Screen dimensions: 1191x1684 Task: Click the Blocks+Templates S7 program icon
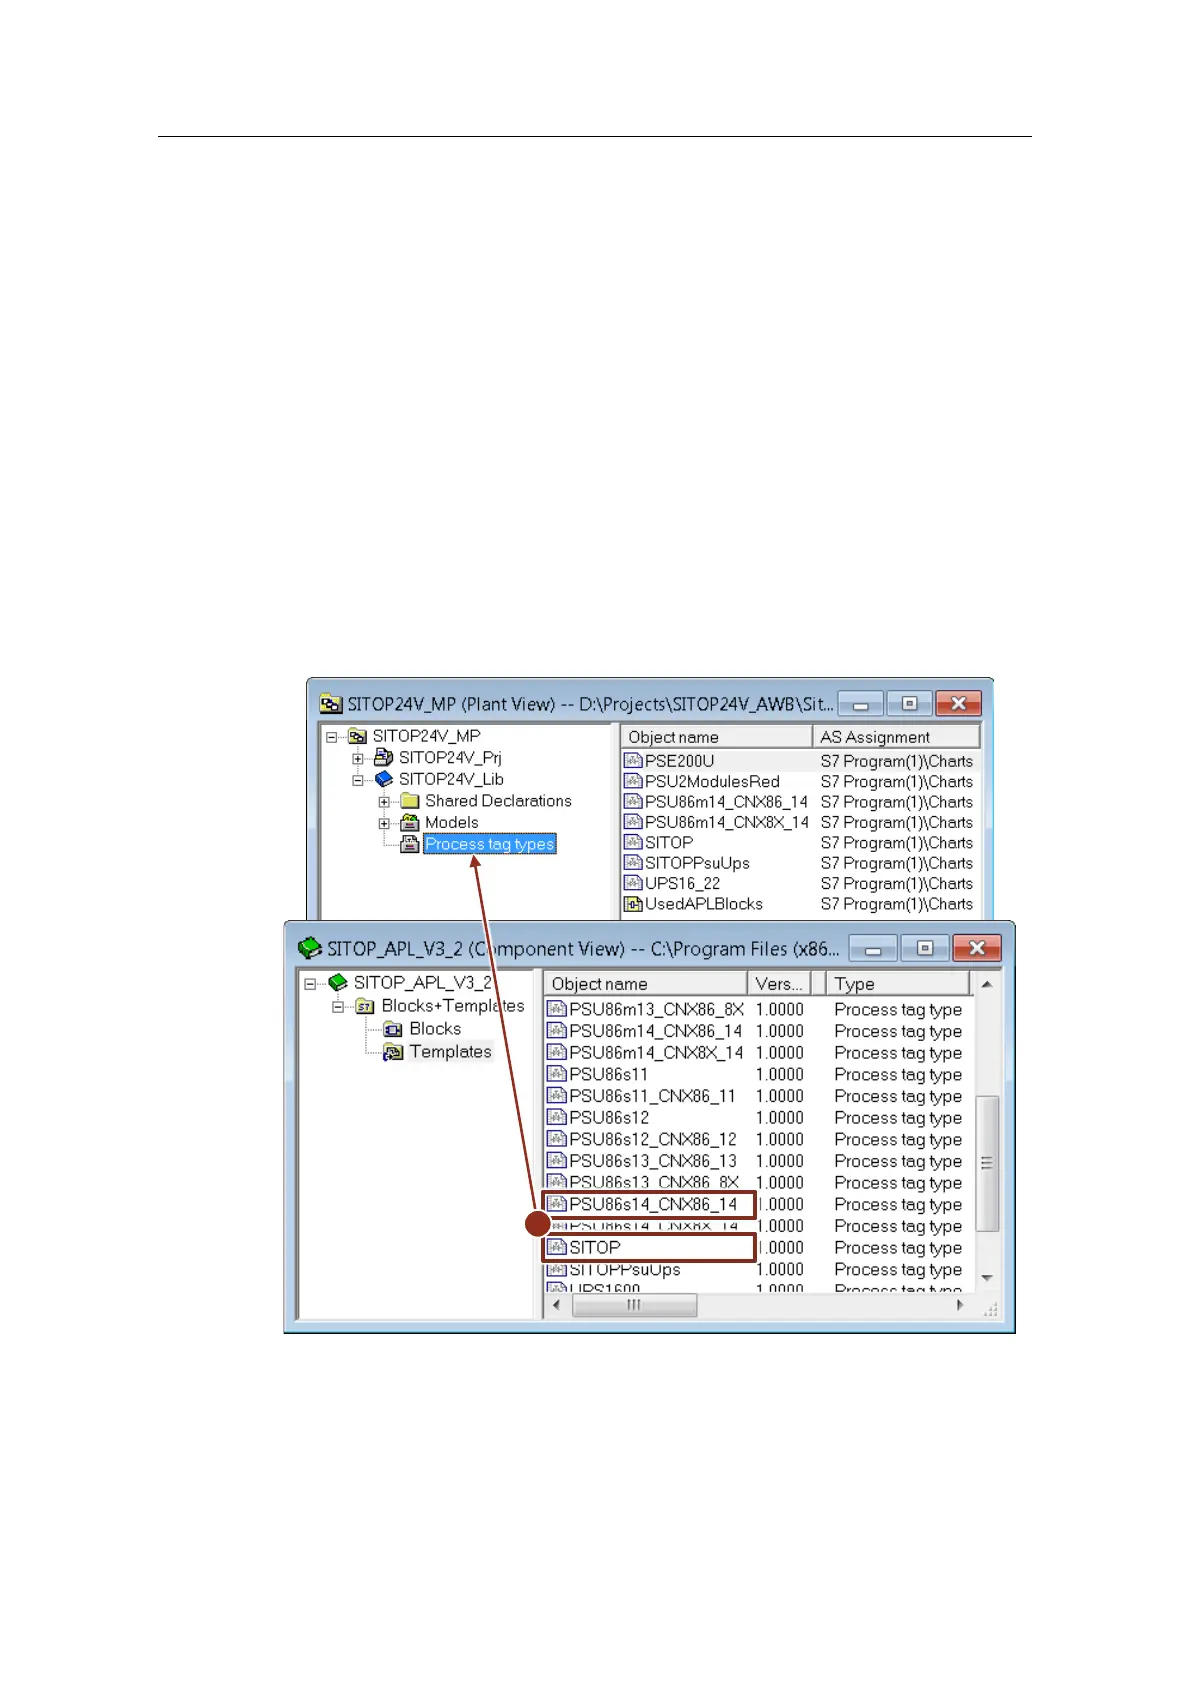tap(365, 1006)
